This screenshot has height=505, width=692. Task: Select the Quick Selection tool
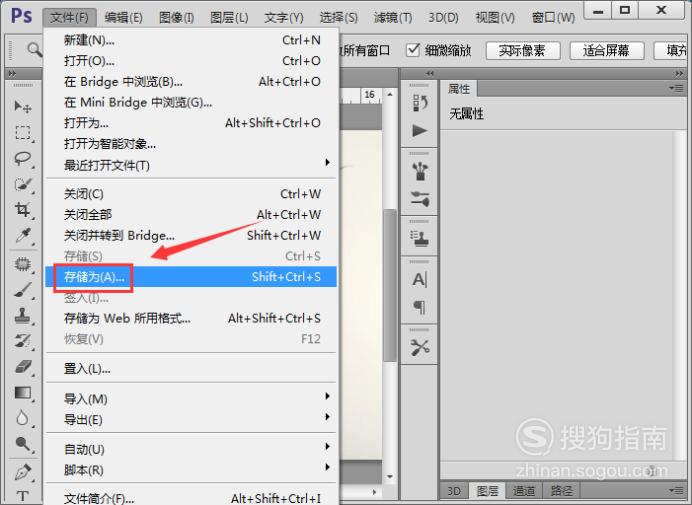click(x=23, y=185)
